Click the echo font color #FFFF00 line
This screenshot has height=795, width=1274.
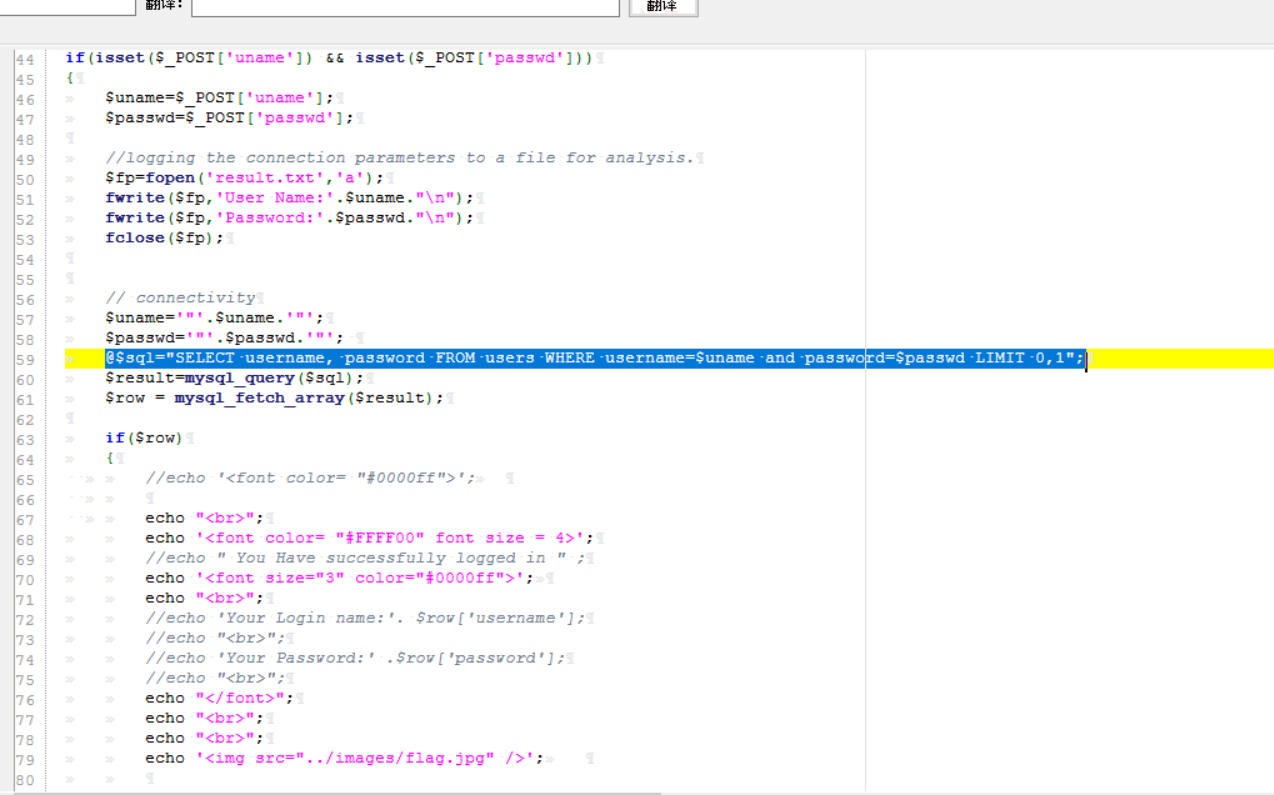point(369,538)
